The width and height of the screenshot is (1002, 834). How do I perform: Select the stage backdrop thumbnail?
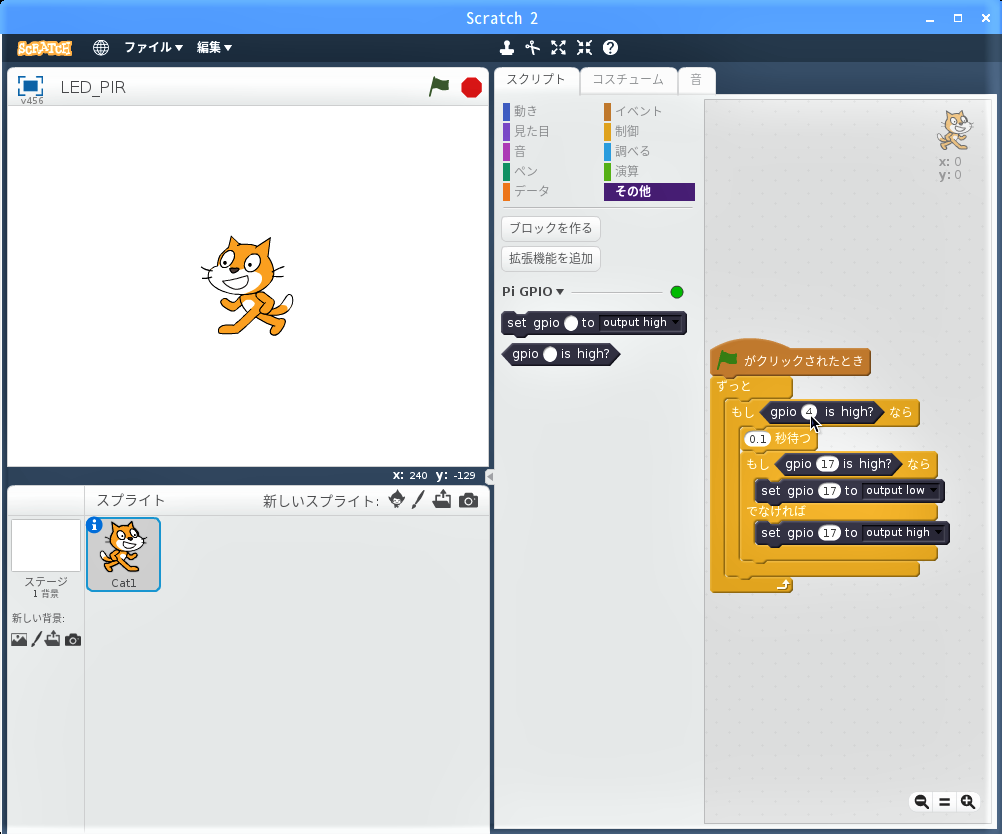click(x=46, y=545)
